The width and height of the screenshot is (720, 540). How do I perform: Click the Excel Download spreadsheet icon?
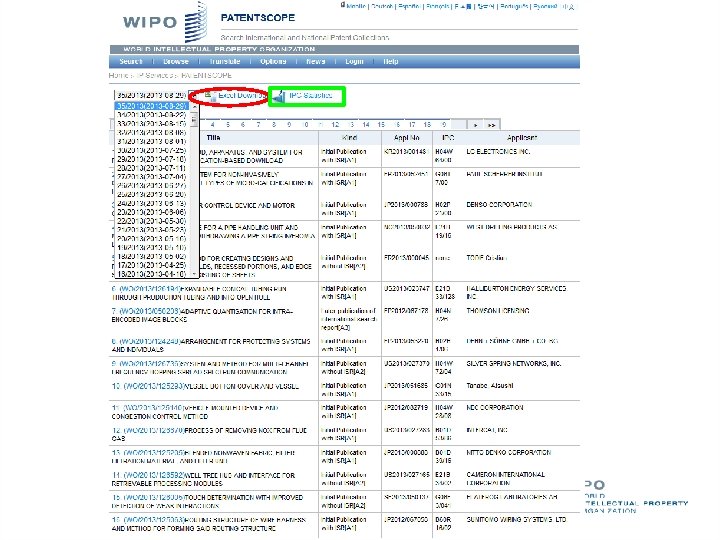[x=210, y=96]
